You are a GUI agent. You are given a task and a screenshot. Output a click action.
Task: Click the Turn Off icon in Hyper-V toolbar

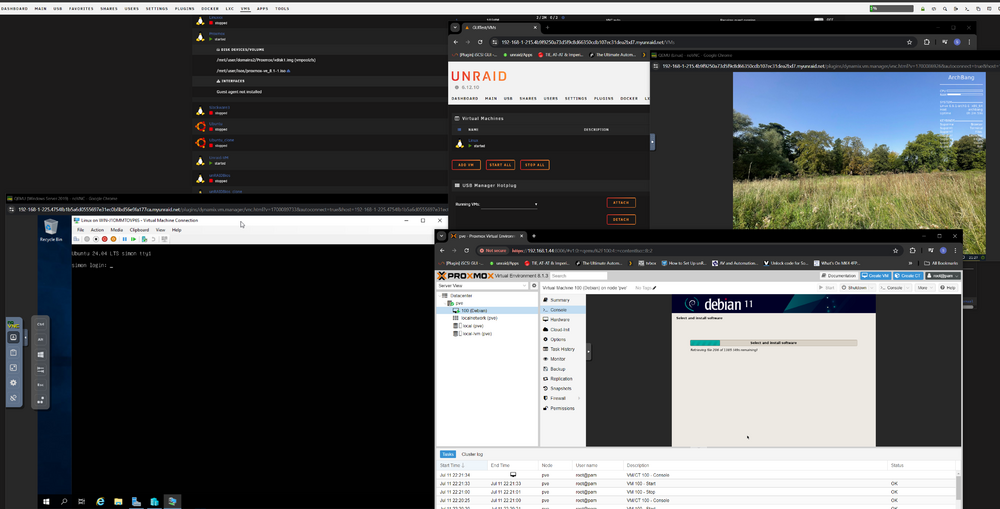96,239
